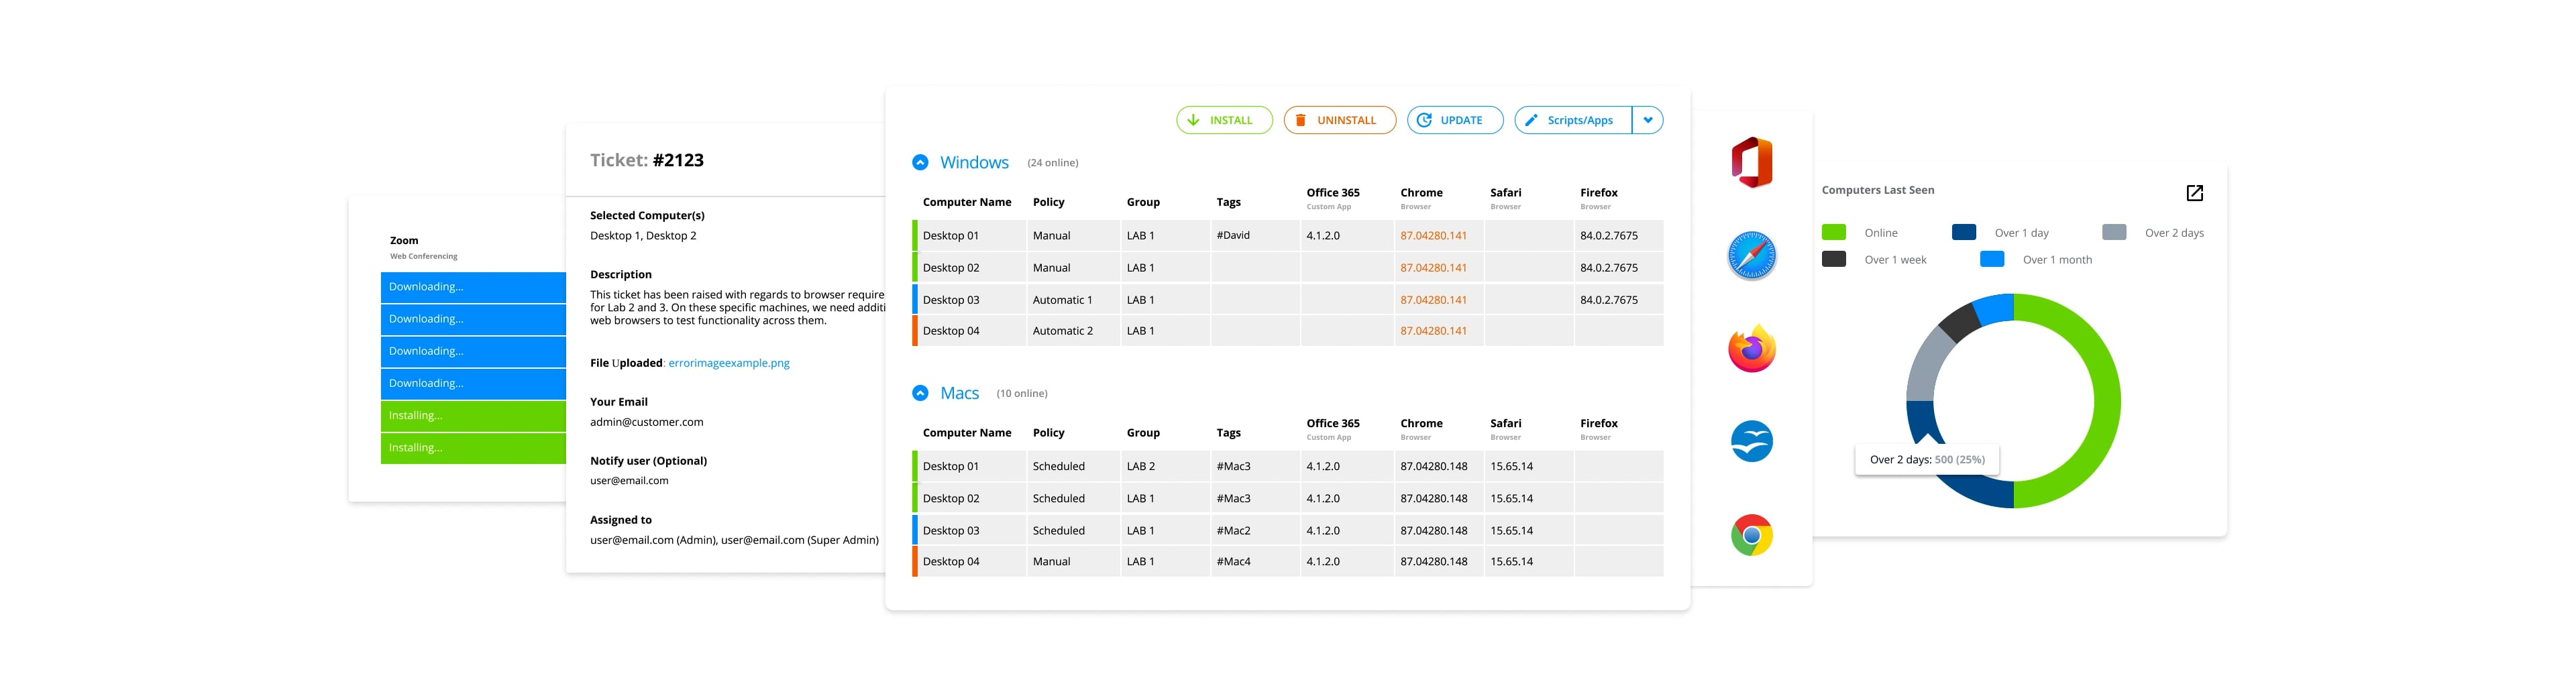
Task: Click the Over 1 month legend swatch
Action: point(1991,259)
